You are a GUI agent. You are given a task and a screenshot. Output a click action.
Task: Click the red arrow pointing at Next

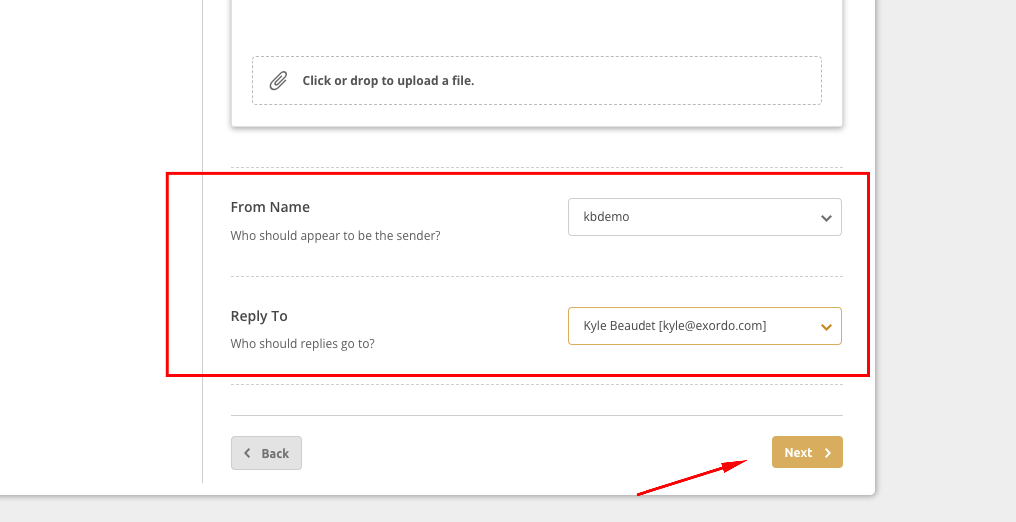692,477
